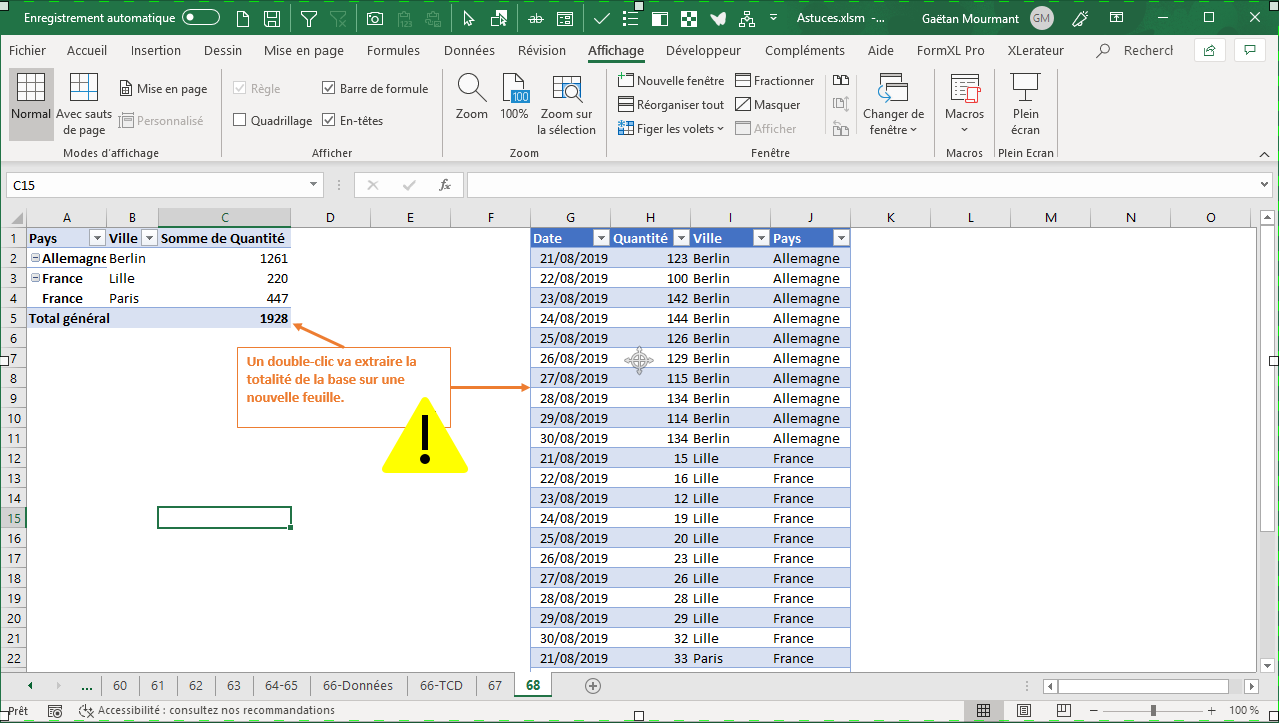1279x723 pixels.
Task: Uncheck the Barre de formule checkbox
Action: click(x=329, y=89)
